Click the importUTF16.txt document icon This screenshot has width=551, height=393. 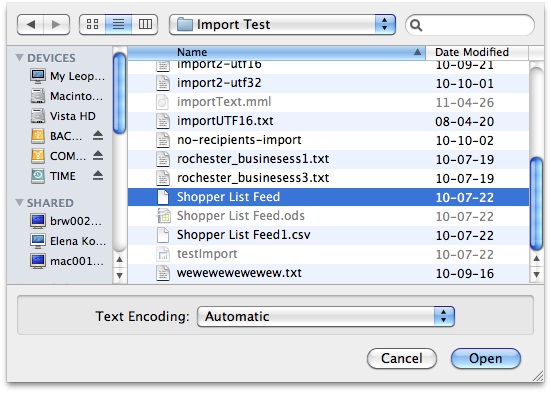163,121
